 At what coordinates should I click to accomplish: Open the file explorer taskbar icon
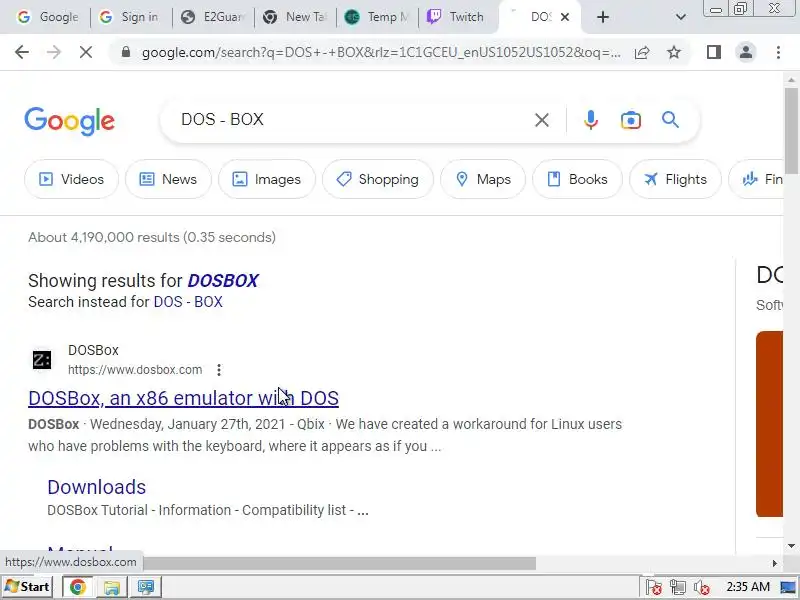(x=112, y=587)
